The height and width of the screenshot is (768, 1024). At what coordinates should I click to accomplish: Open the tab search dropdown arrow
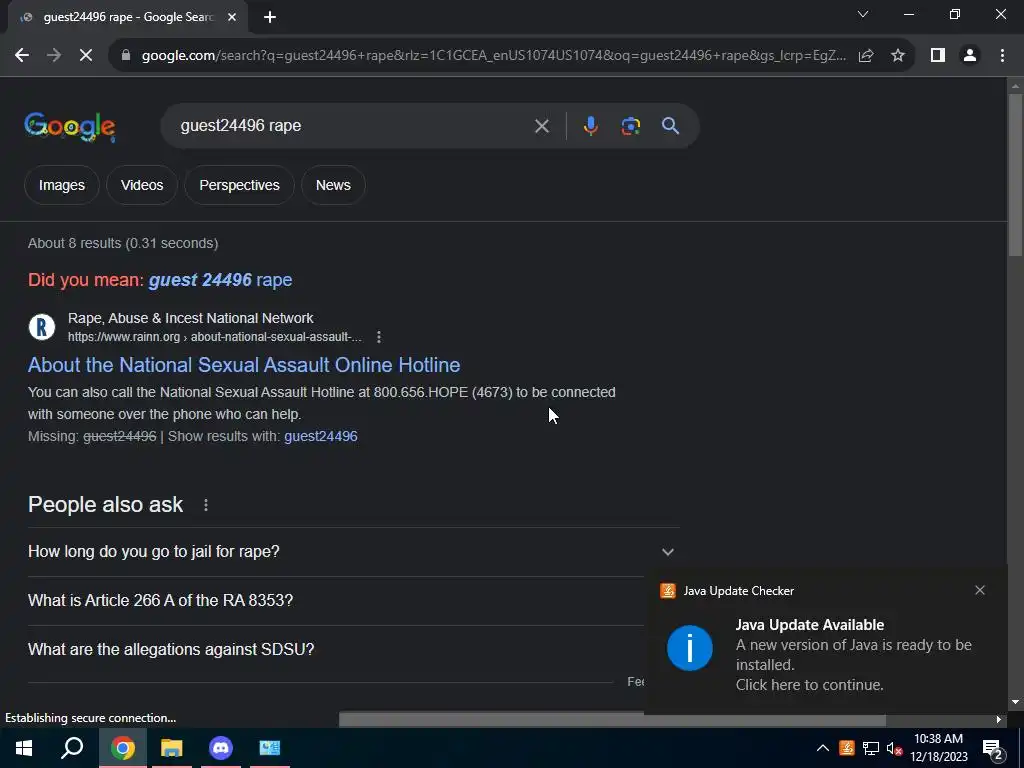click(x=863, y=14)
